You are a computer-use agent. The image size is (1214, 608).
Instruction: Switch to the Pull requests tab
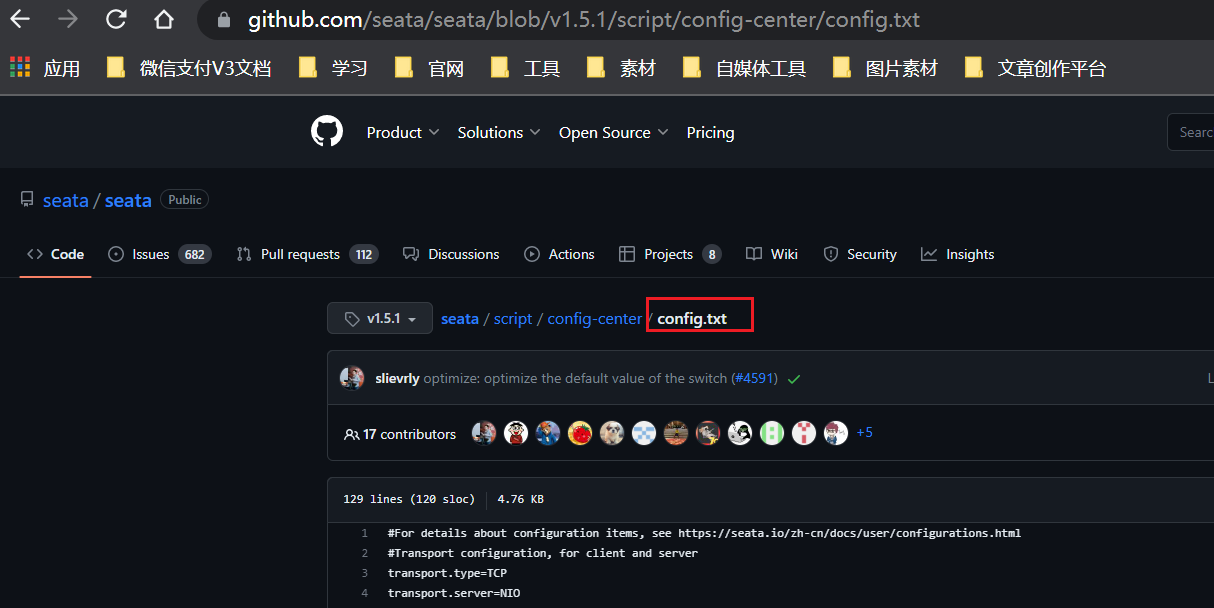tap(306, 254)
